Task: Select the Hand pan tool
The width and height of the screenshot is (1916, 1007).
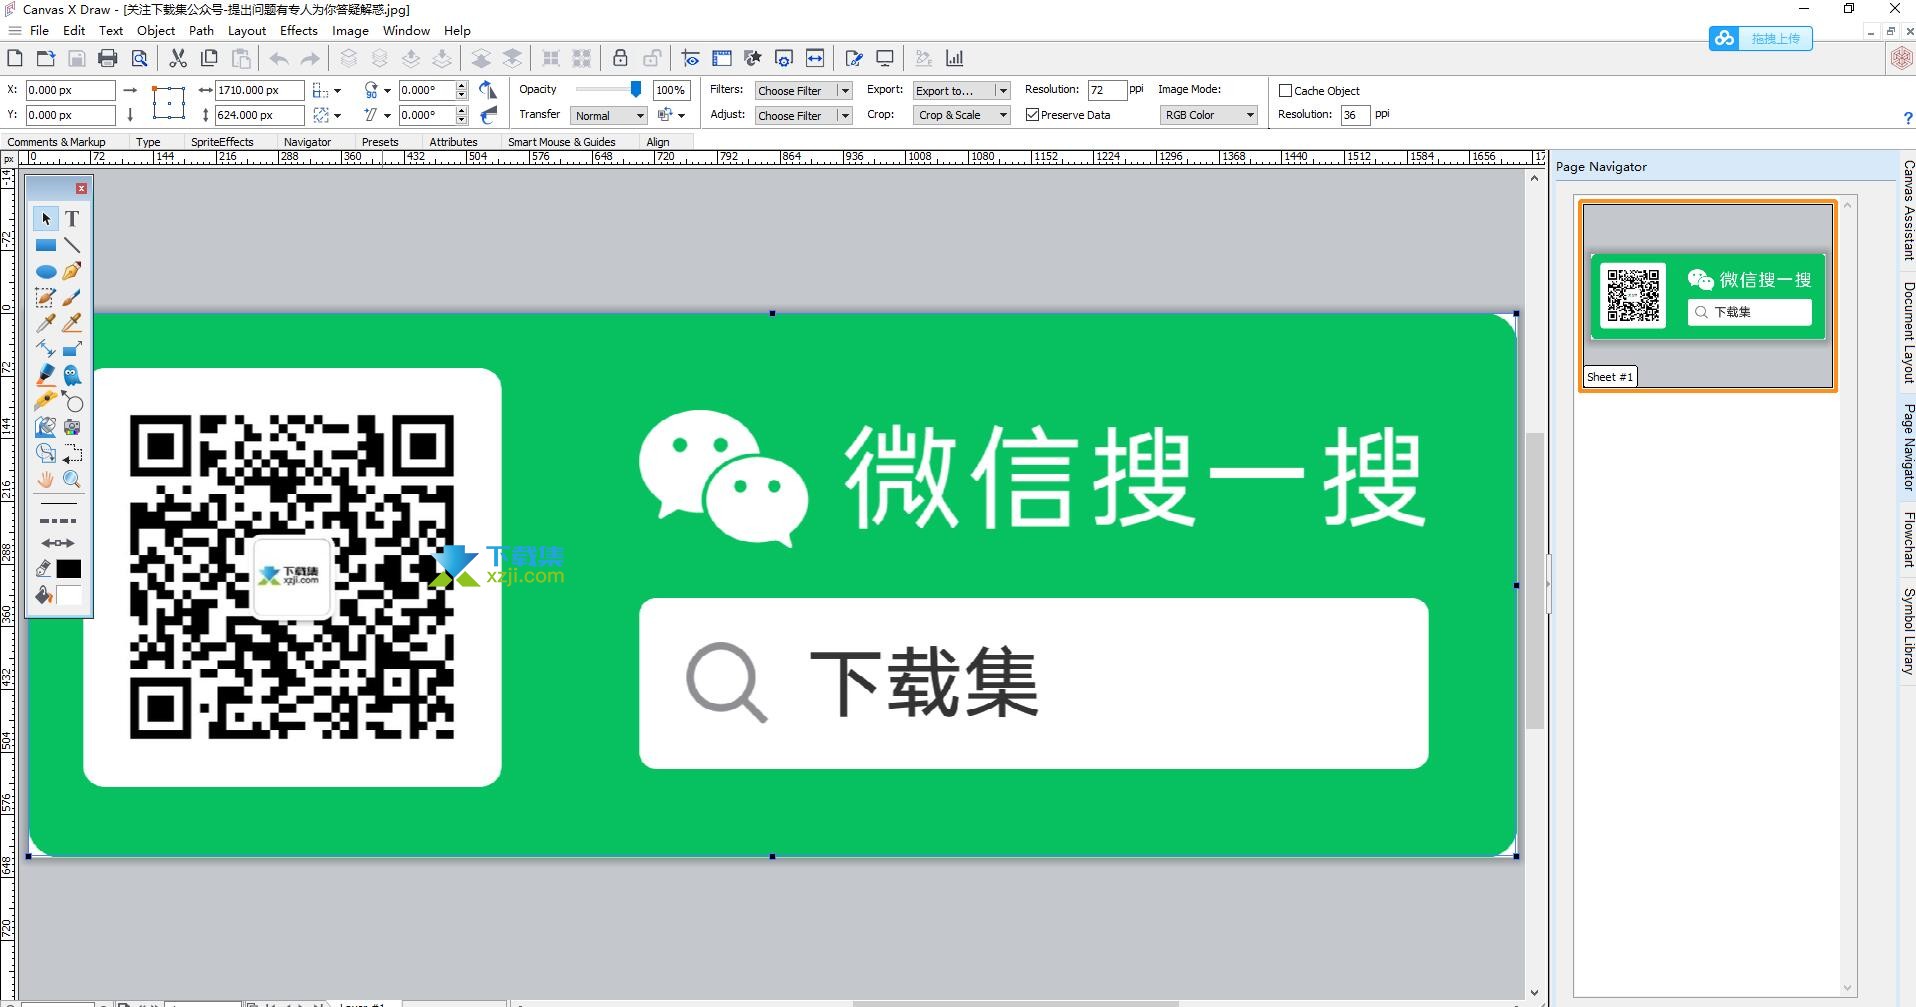Action: [45, 479]
